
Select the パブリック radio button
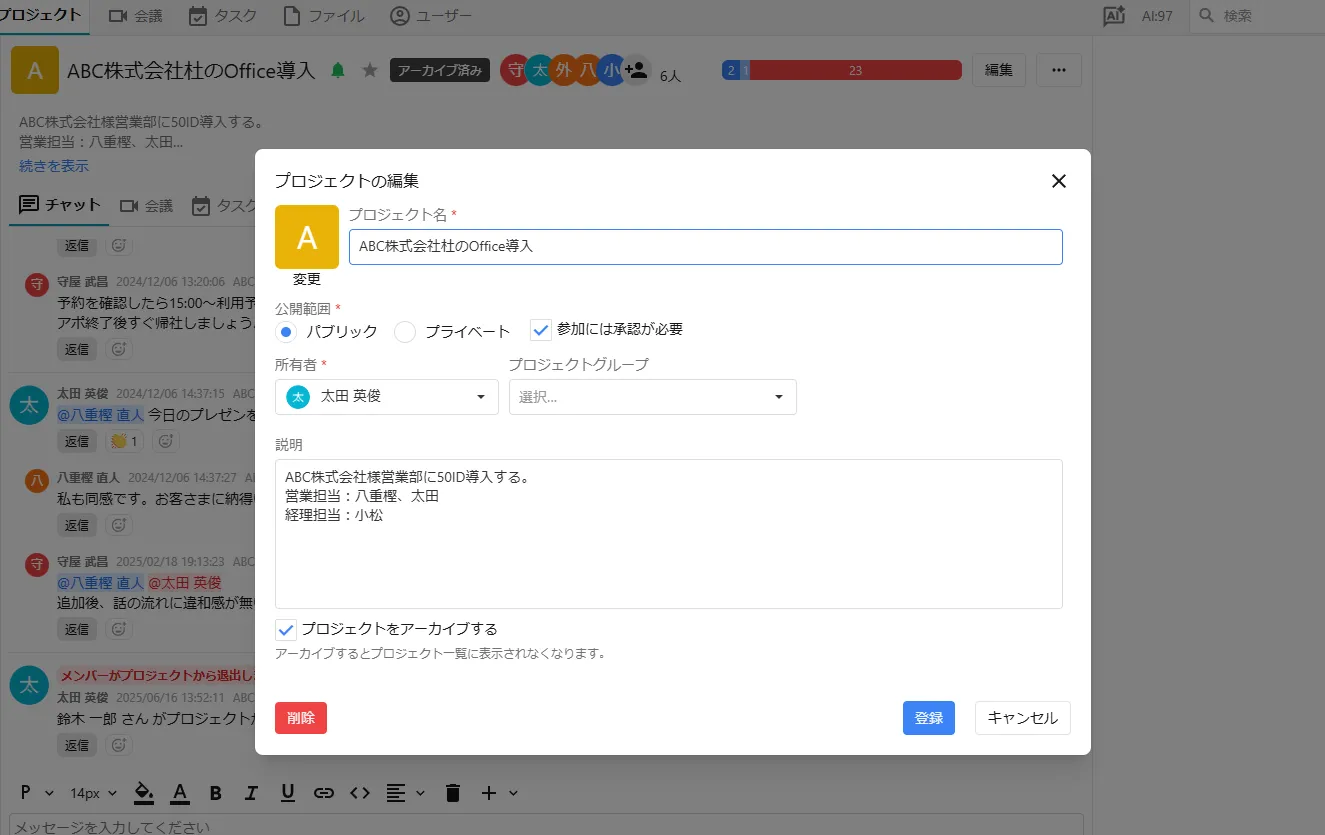287,332
